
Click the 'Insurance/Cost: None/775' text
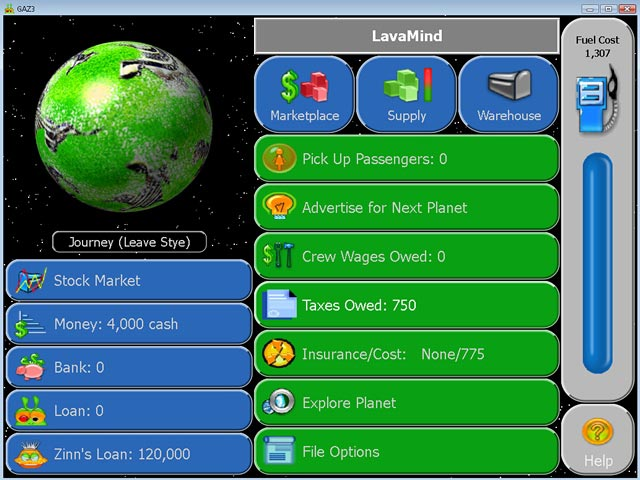pos(393,354)
